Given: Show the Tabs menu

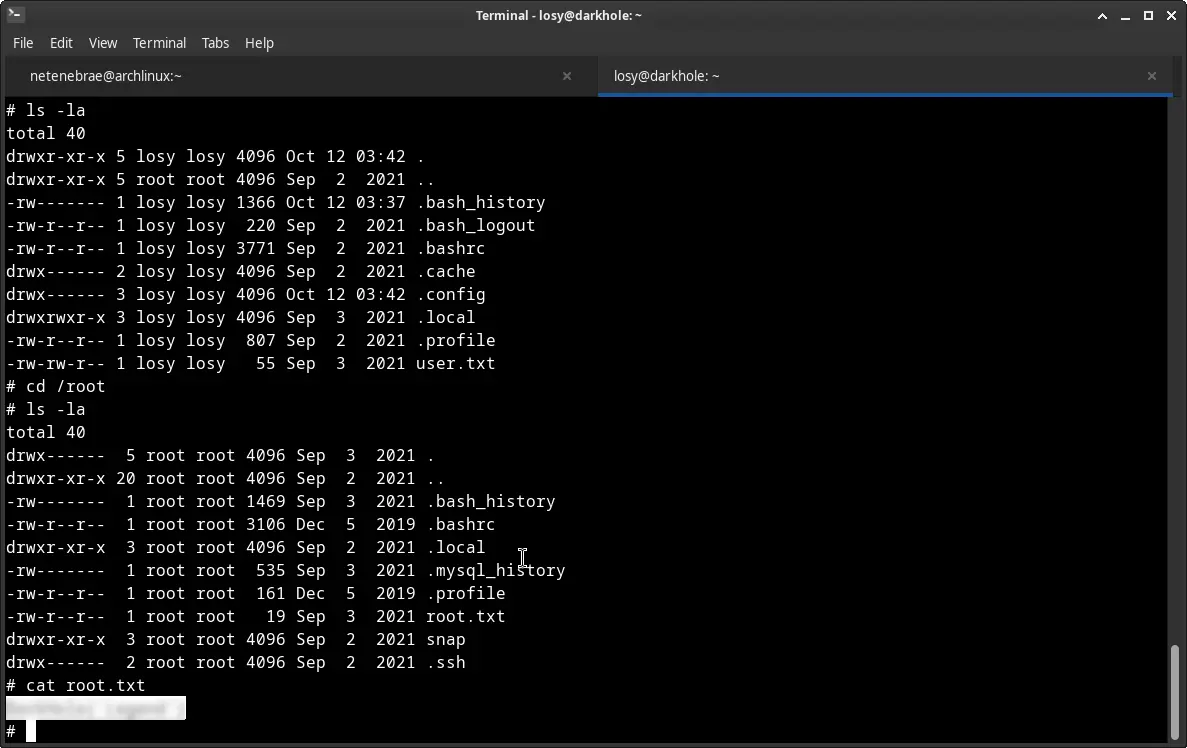Looking at the screenshot, I should (x=215, y=43).
